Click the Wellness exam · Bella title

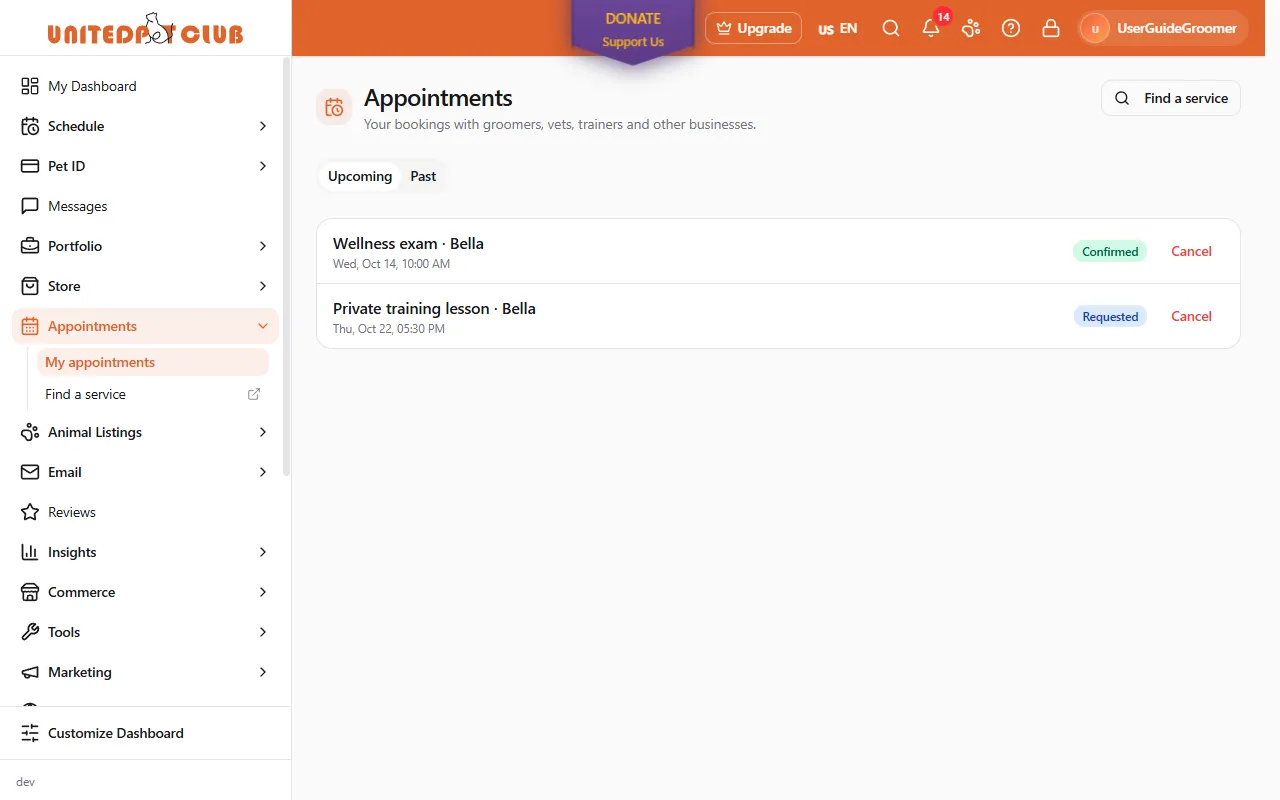click(408, 243)
